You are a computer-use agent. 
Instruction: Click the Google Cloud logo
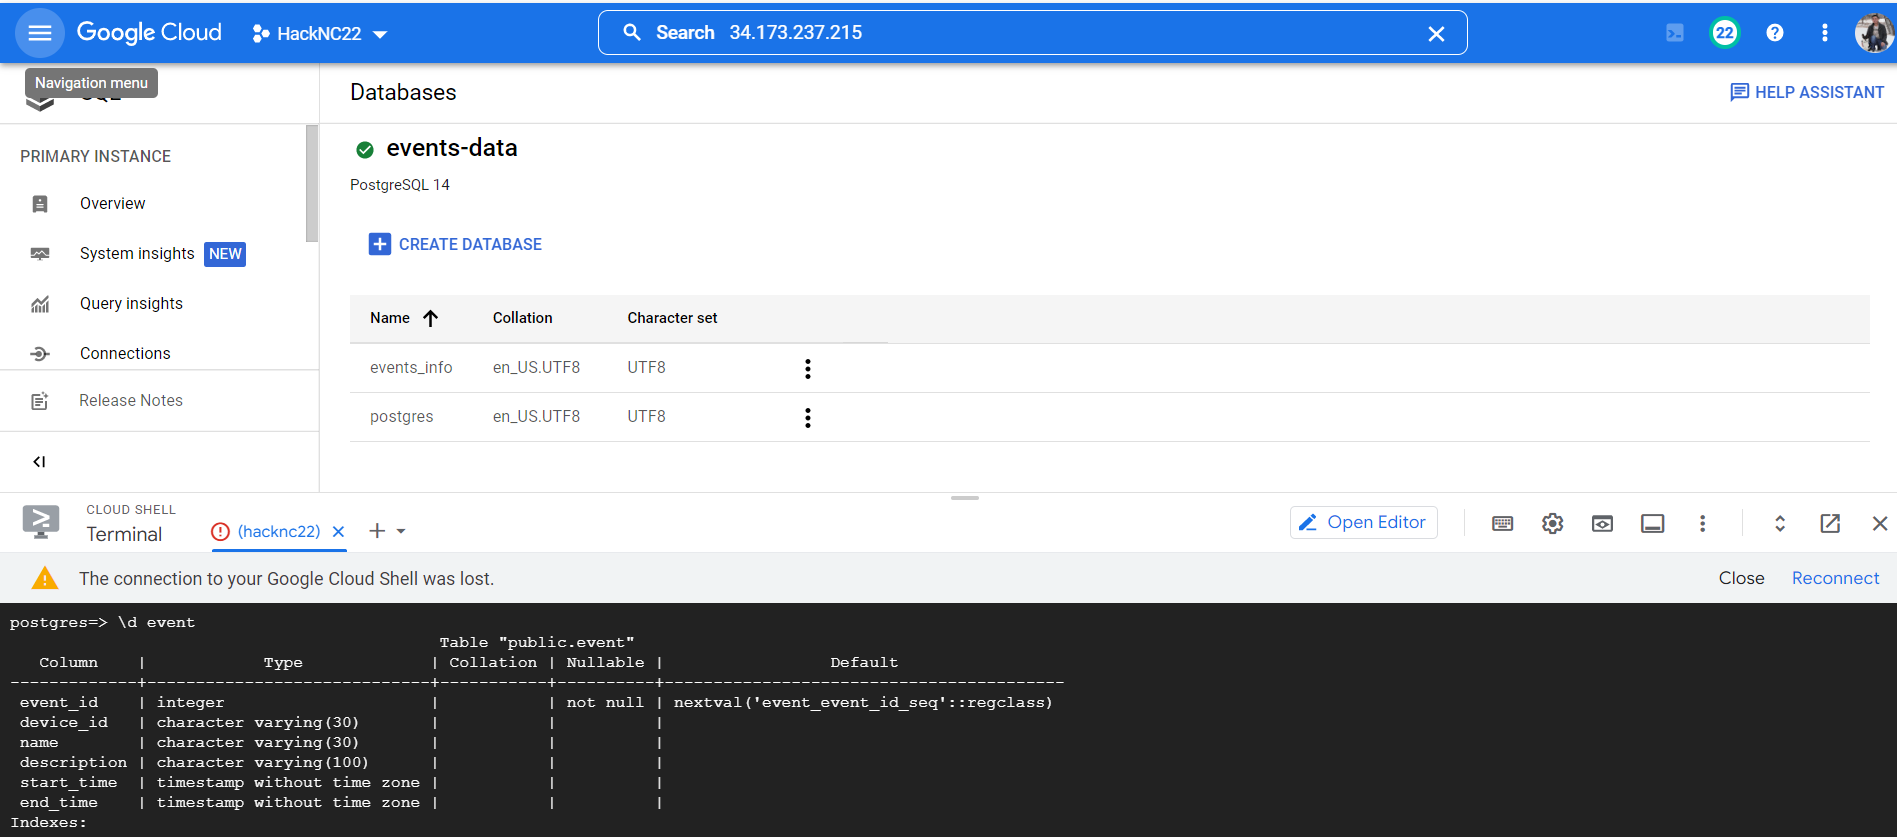pyautogui.click(x=149, y=33)
